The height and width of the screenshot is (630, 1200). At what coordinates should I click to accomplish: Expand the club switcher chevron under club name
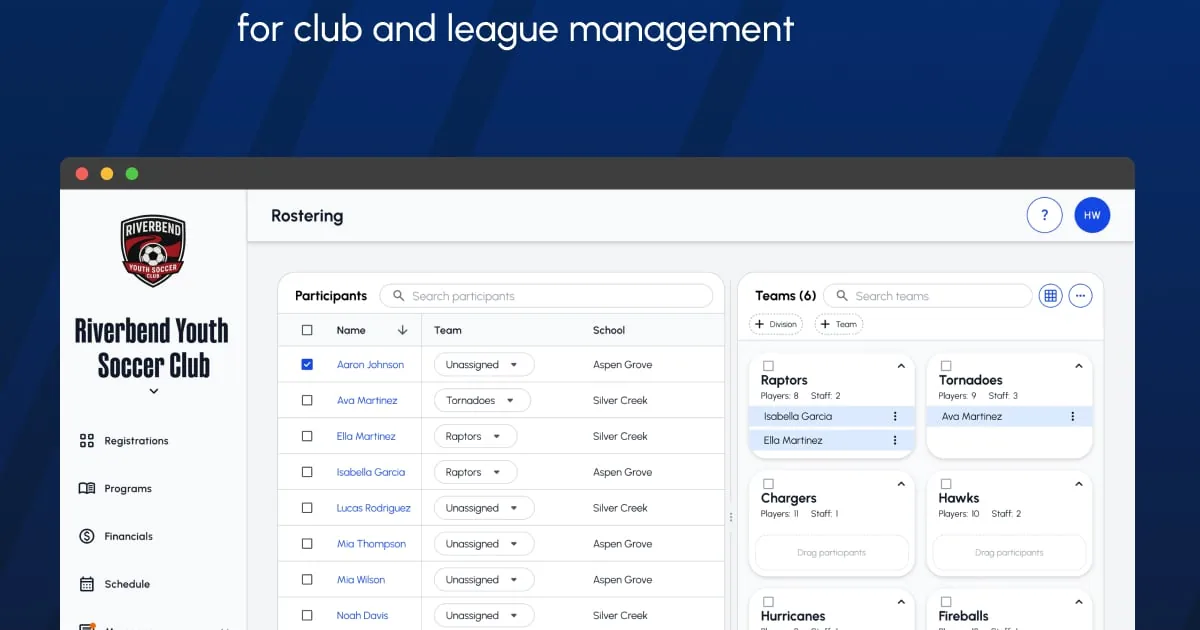[153, 391]
